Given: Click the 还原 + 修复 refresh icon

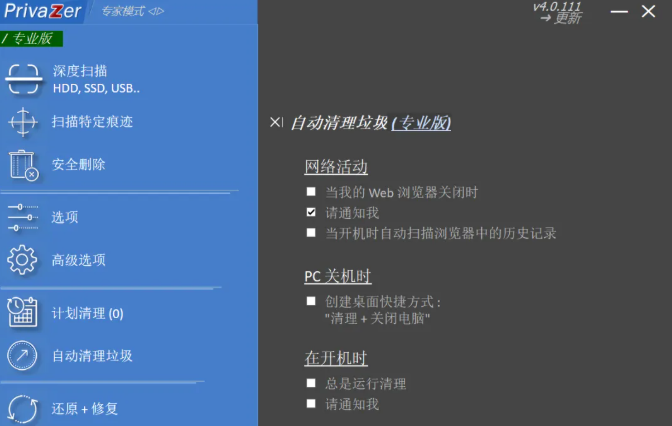Looking at the screenshot, I should coord(23,409).
